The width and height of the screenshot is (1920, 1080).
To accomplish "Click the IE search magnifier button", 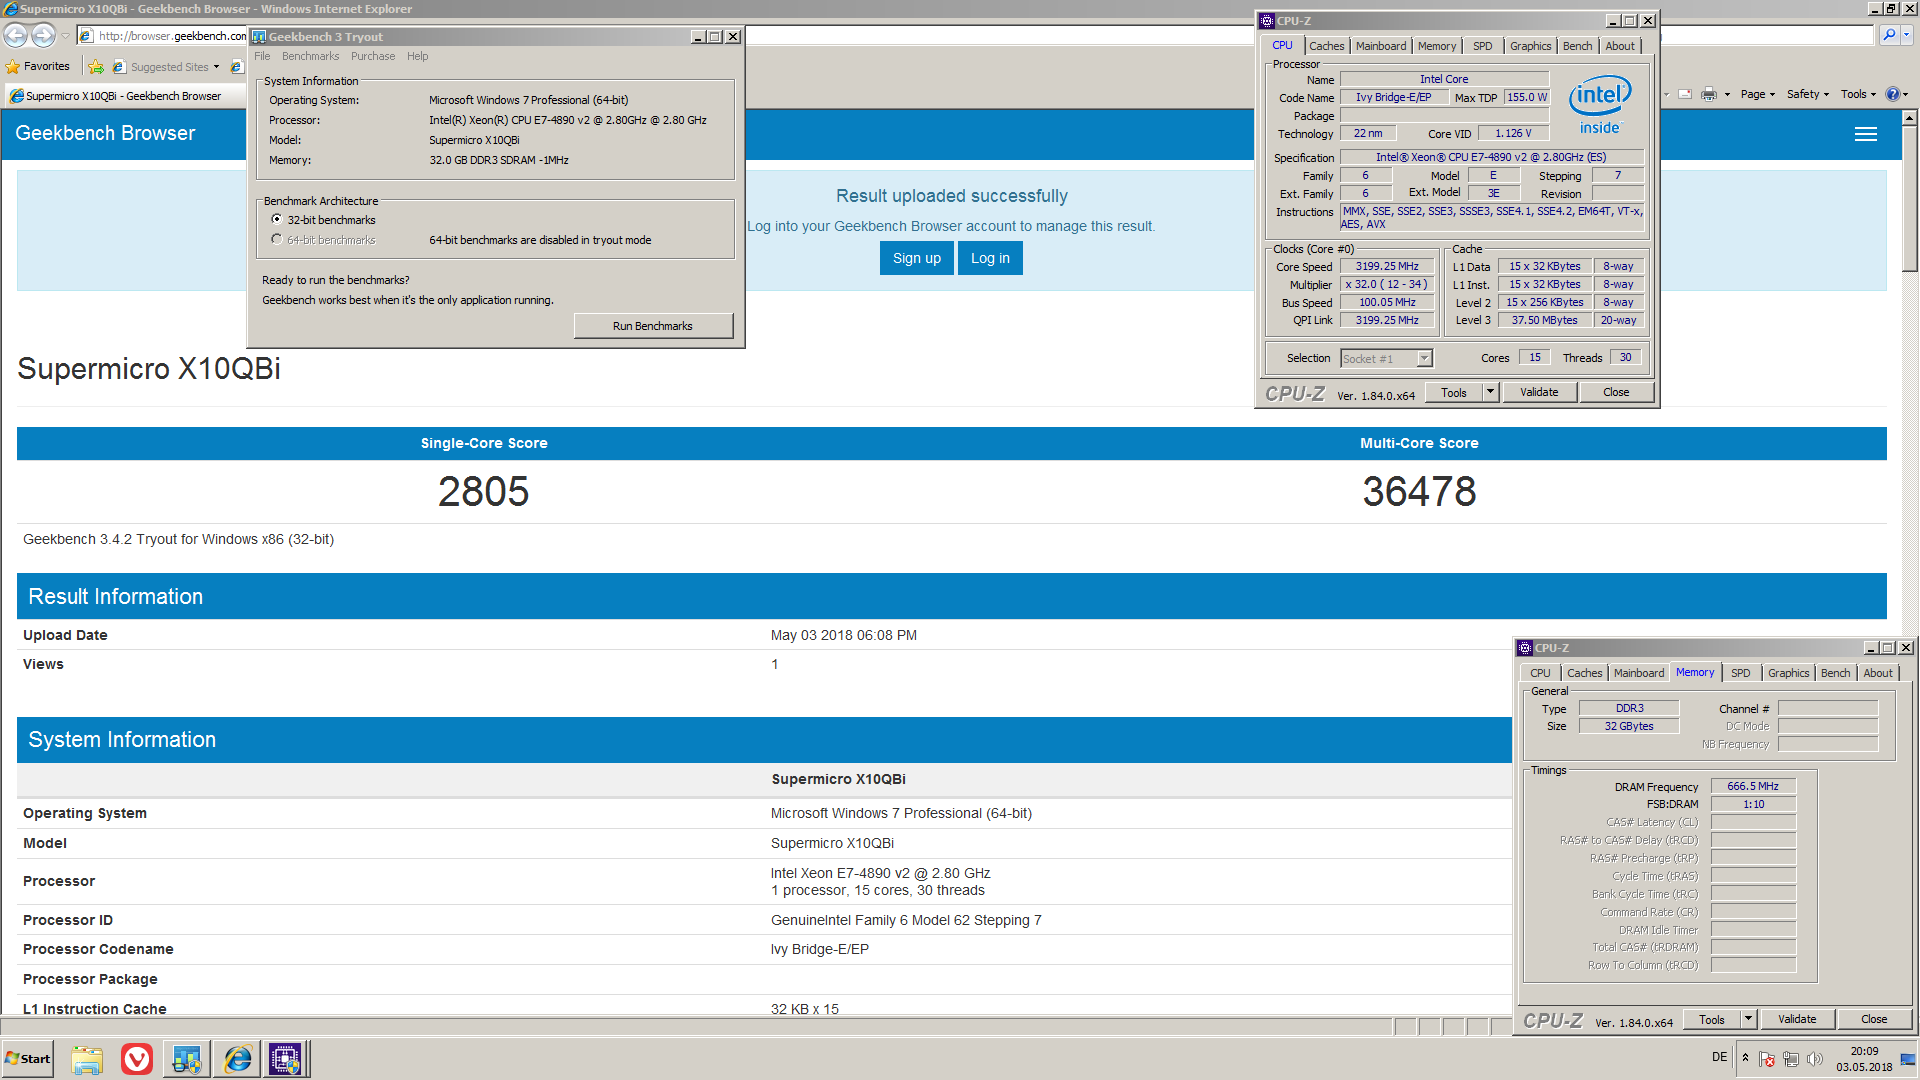I will 1889,35.
